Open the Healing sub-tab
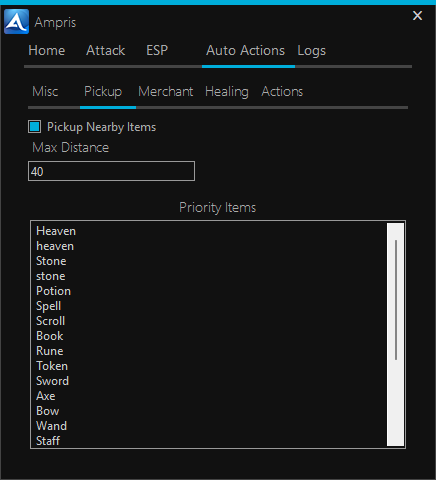The height and width of the screenshot is (480, 436). pyautogui.click(x=227, y=92)
